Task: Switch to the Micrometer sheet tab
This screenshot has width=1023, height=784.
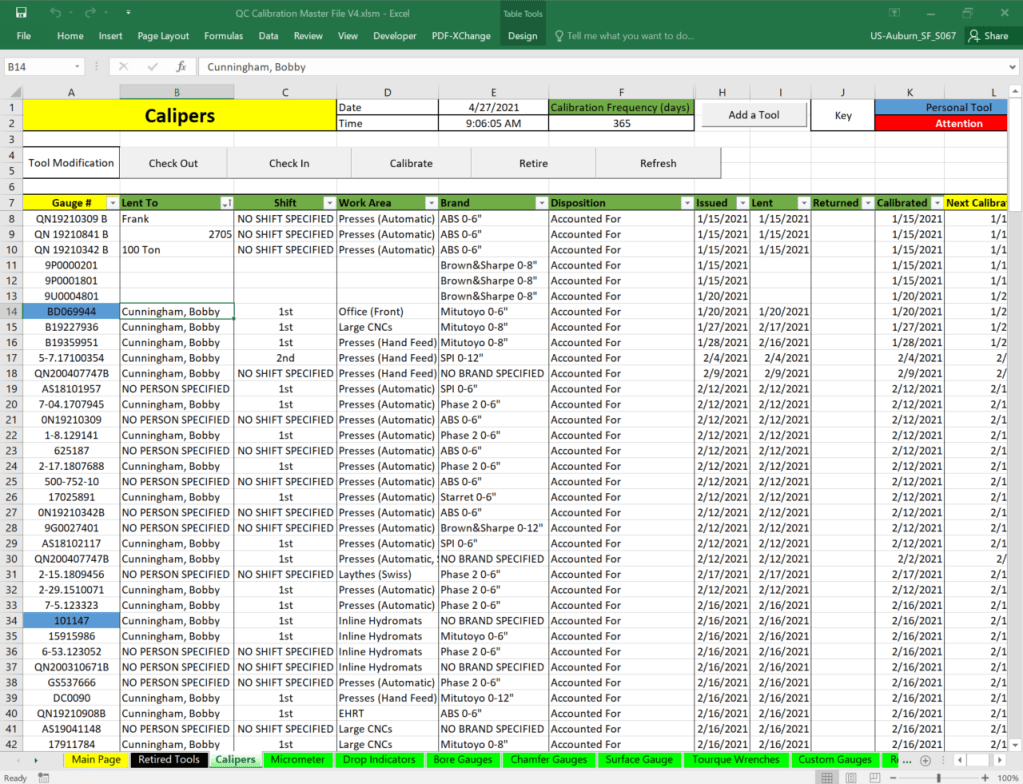Action: coord(298,760)
